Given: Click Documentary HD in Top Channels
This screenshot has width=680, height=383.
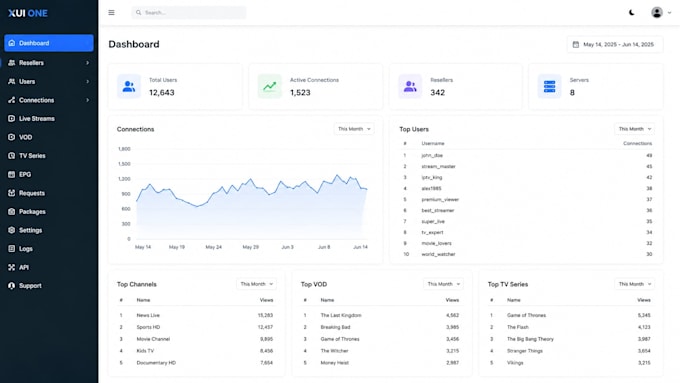Looking at the screenshot, I should [x=156, y=363].
